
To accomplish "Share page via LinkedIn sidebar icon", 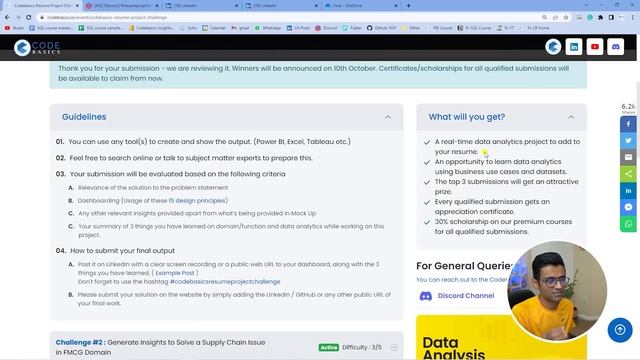I will 628,191.
